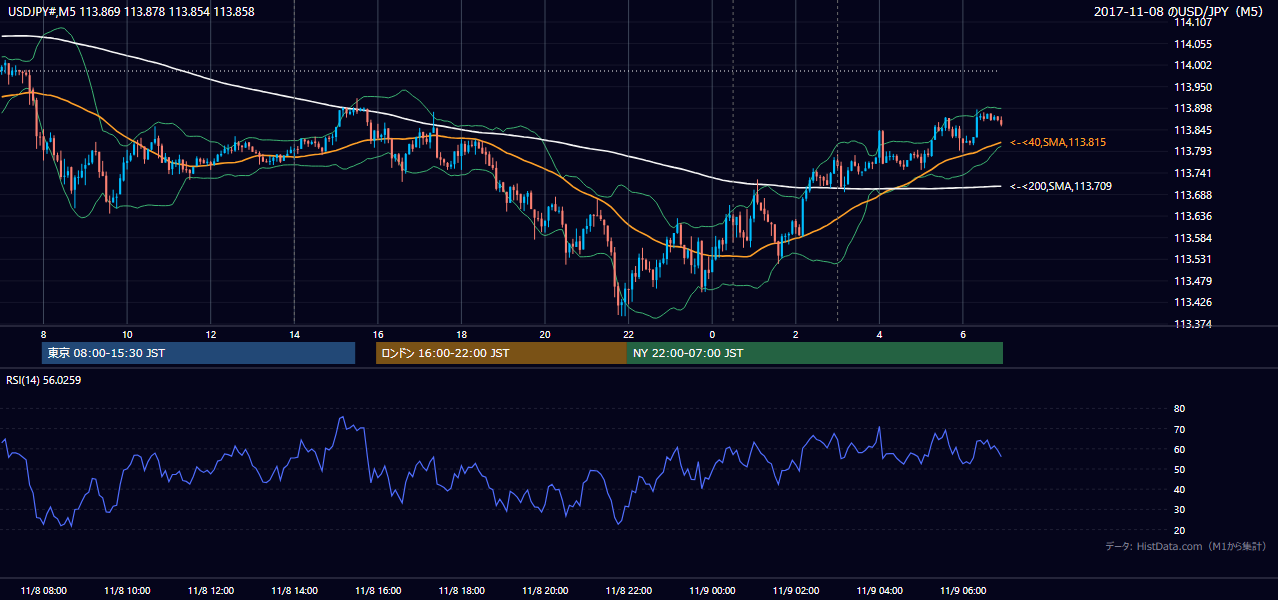Click the RSI 20 level label
The height and width of the screenshot is (600, 1278).
1179,530
